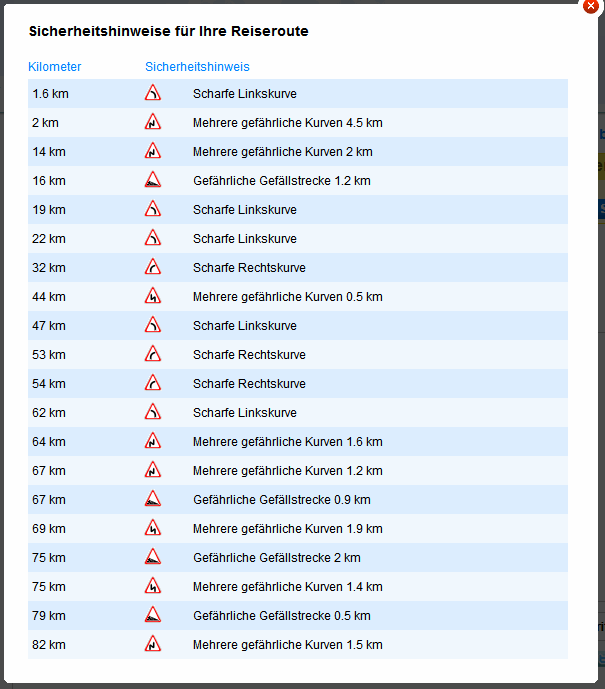
Task: Click the warning sign icon at 2 km
Action: [152, 123]
